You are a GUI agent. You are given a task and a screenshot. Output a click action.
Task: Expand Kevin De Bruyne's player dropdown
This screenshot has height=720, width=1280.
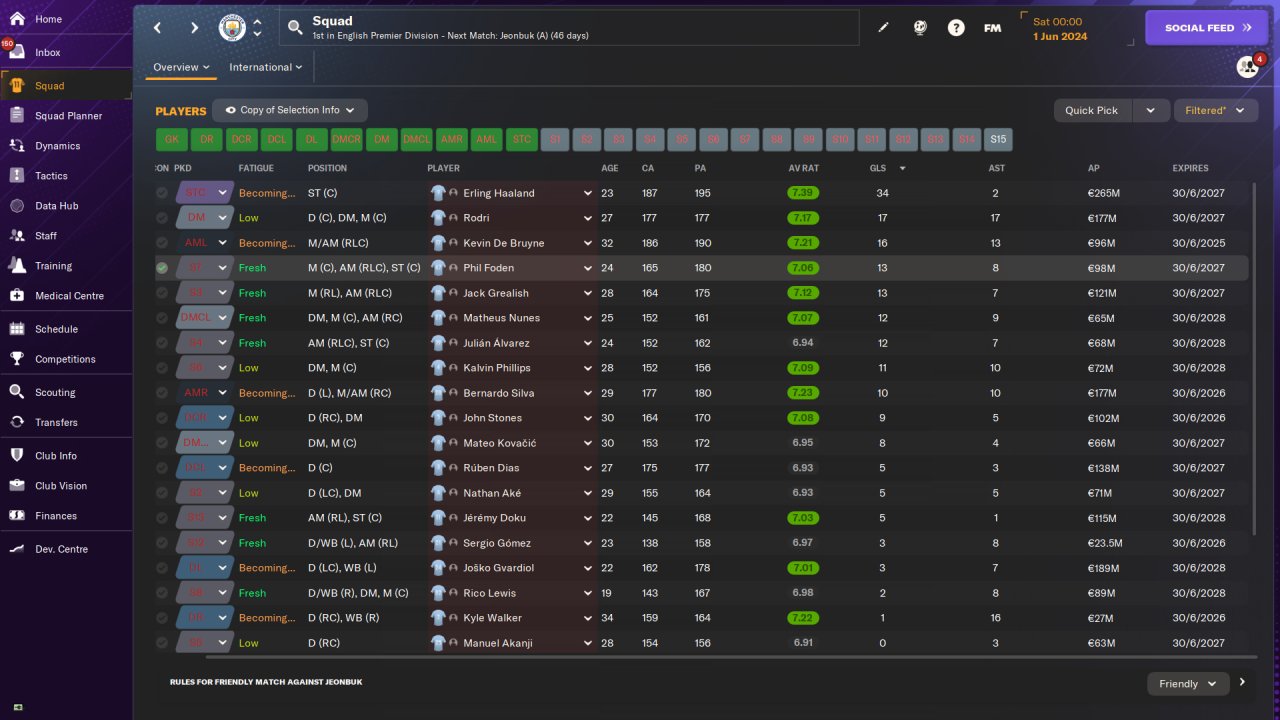588,243
